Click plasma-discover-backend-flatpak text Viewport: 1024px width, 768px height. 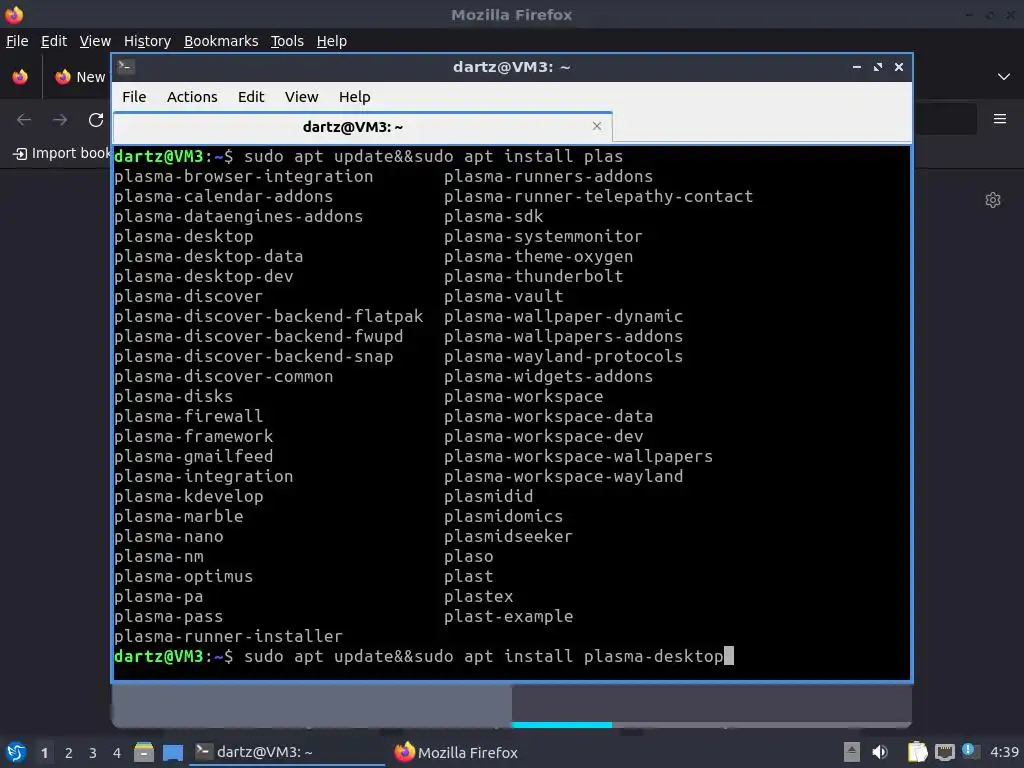coord(268,316)
